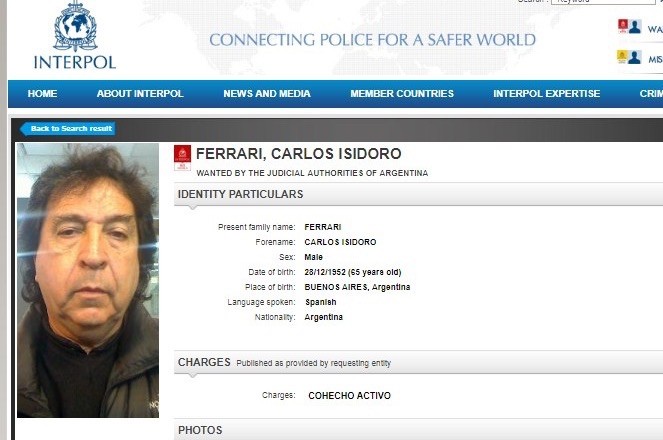This screenshot has width=663, height=440.
Task: Select the INTERPOL EXPERTISE menu item
Action: tap(546, 93)
